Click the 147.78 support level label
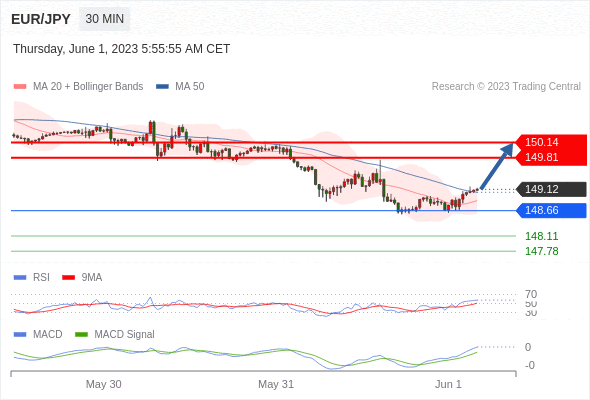The height and width of the screenshot is (400, 590). click(x=541, y=251)
